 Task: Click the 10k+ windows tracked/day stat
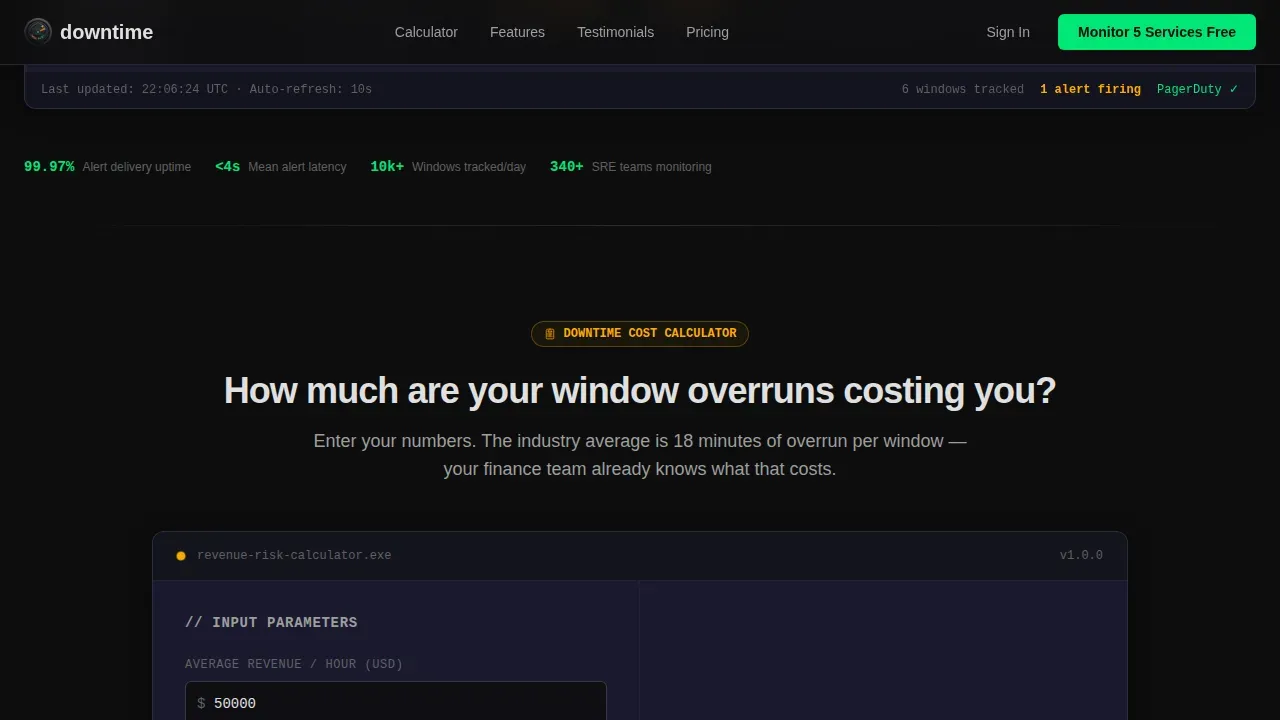click(448, 167)
